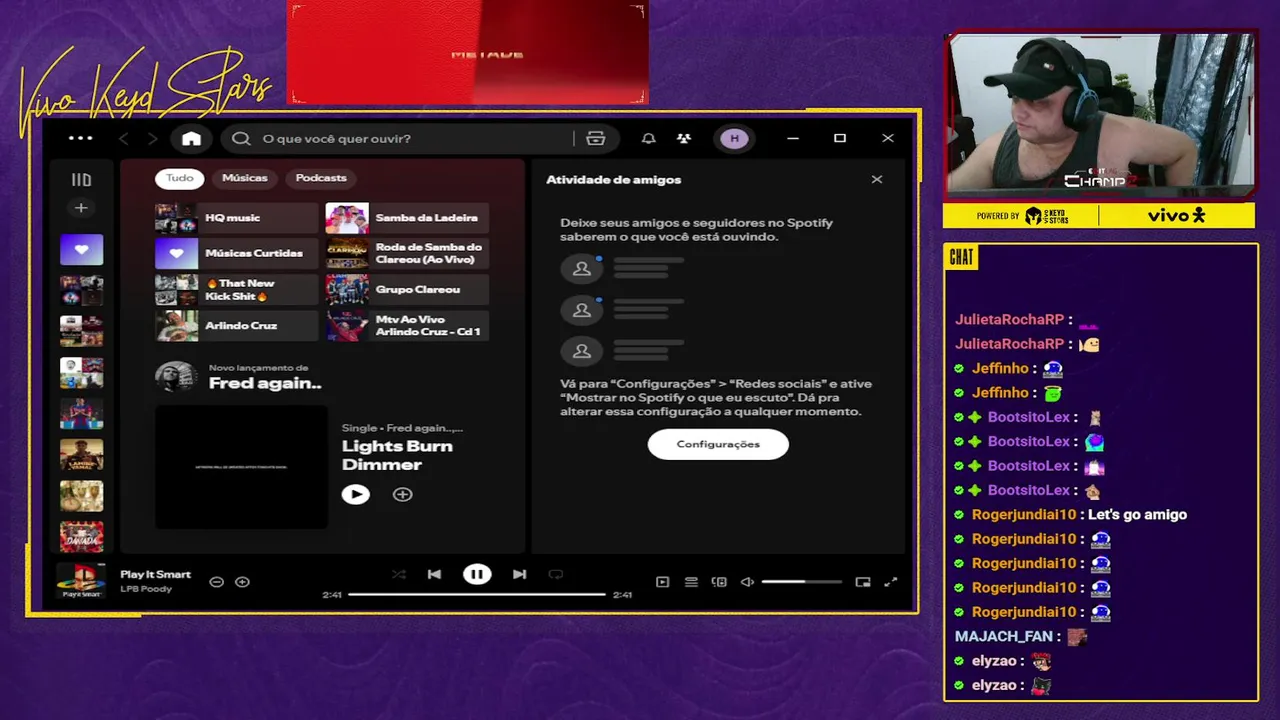Viewport: 1280px width, 720px height.
Task: Enter full screen player
Action: pos(891,582)
